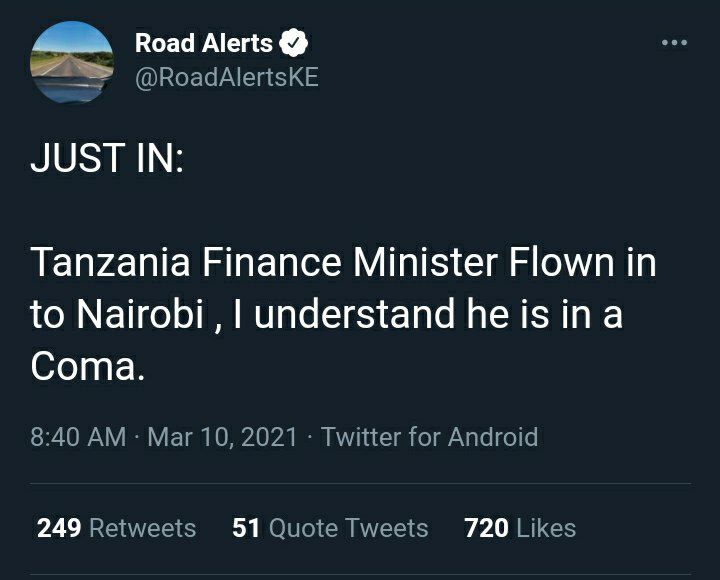The height and width of the screenshot is (580, 720).
Task: Open the 8:40 AM timestamp link
Action: coord(78,437)
